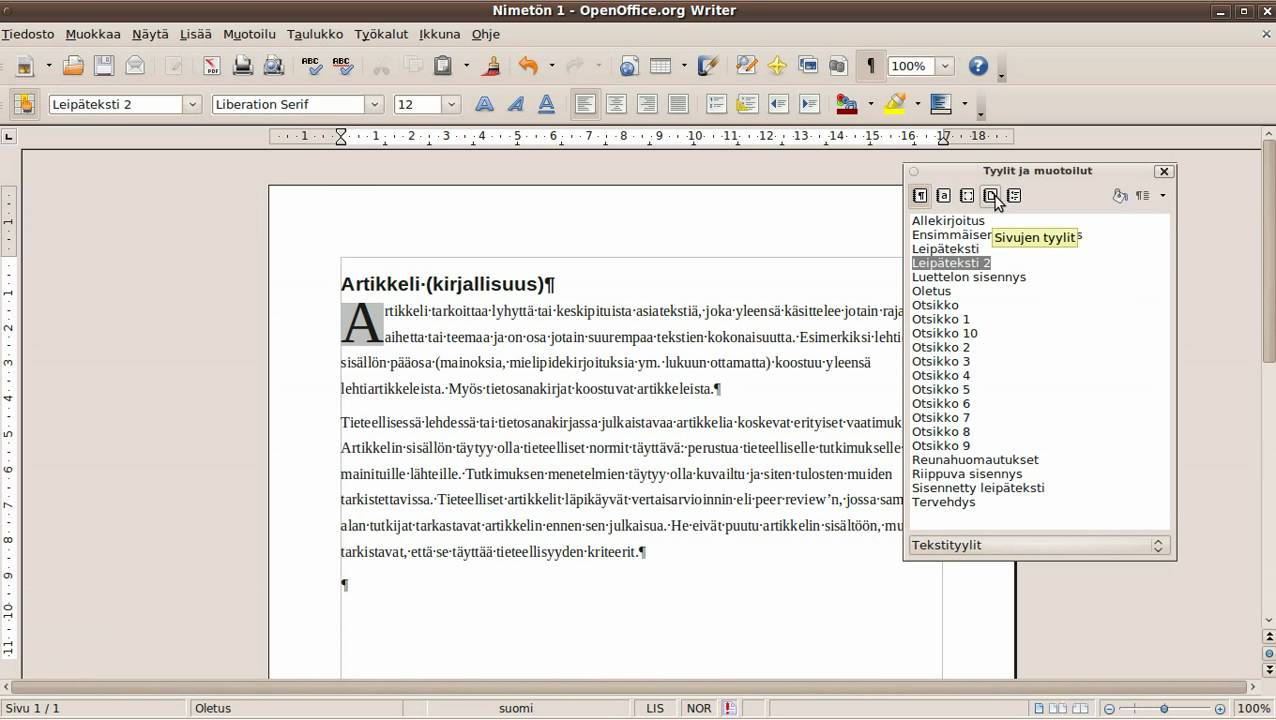Screen dimensions: 1276x720
Task: Open the font color dropdown arrow
Action: coord(870,104)
